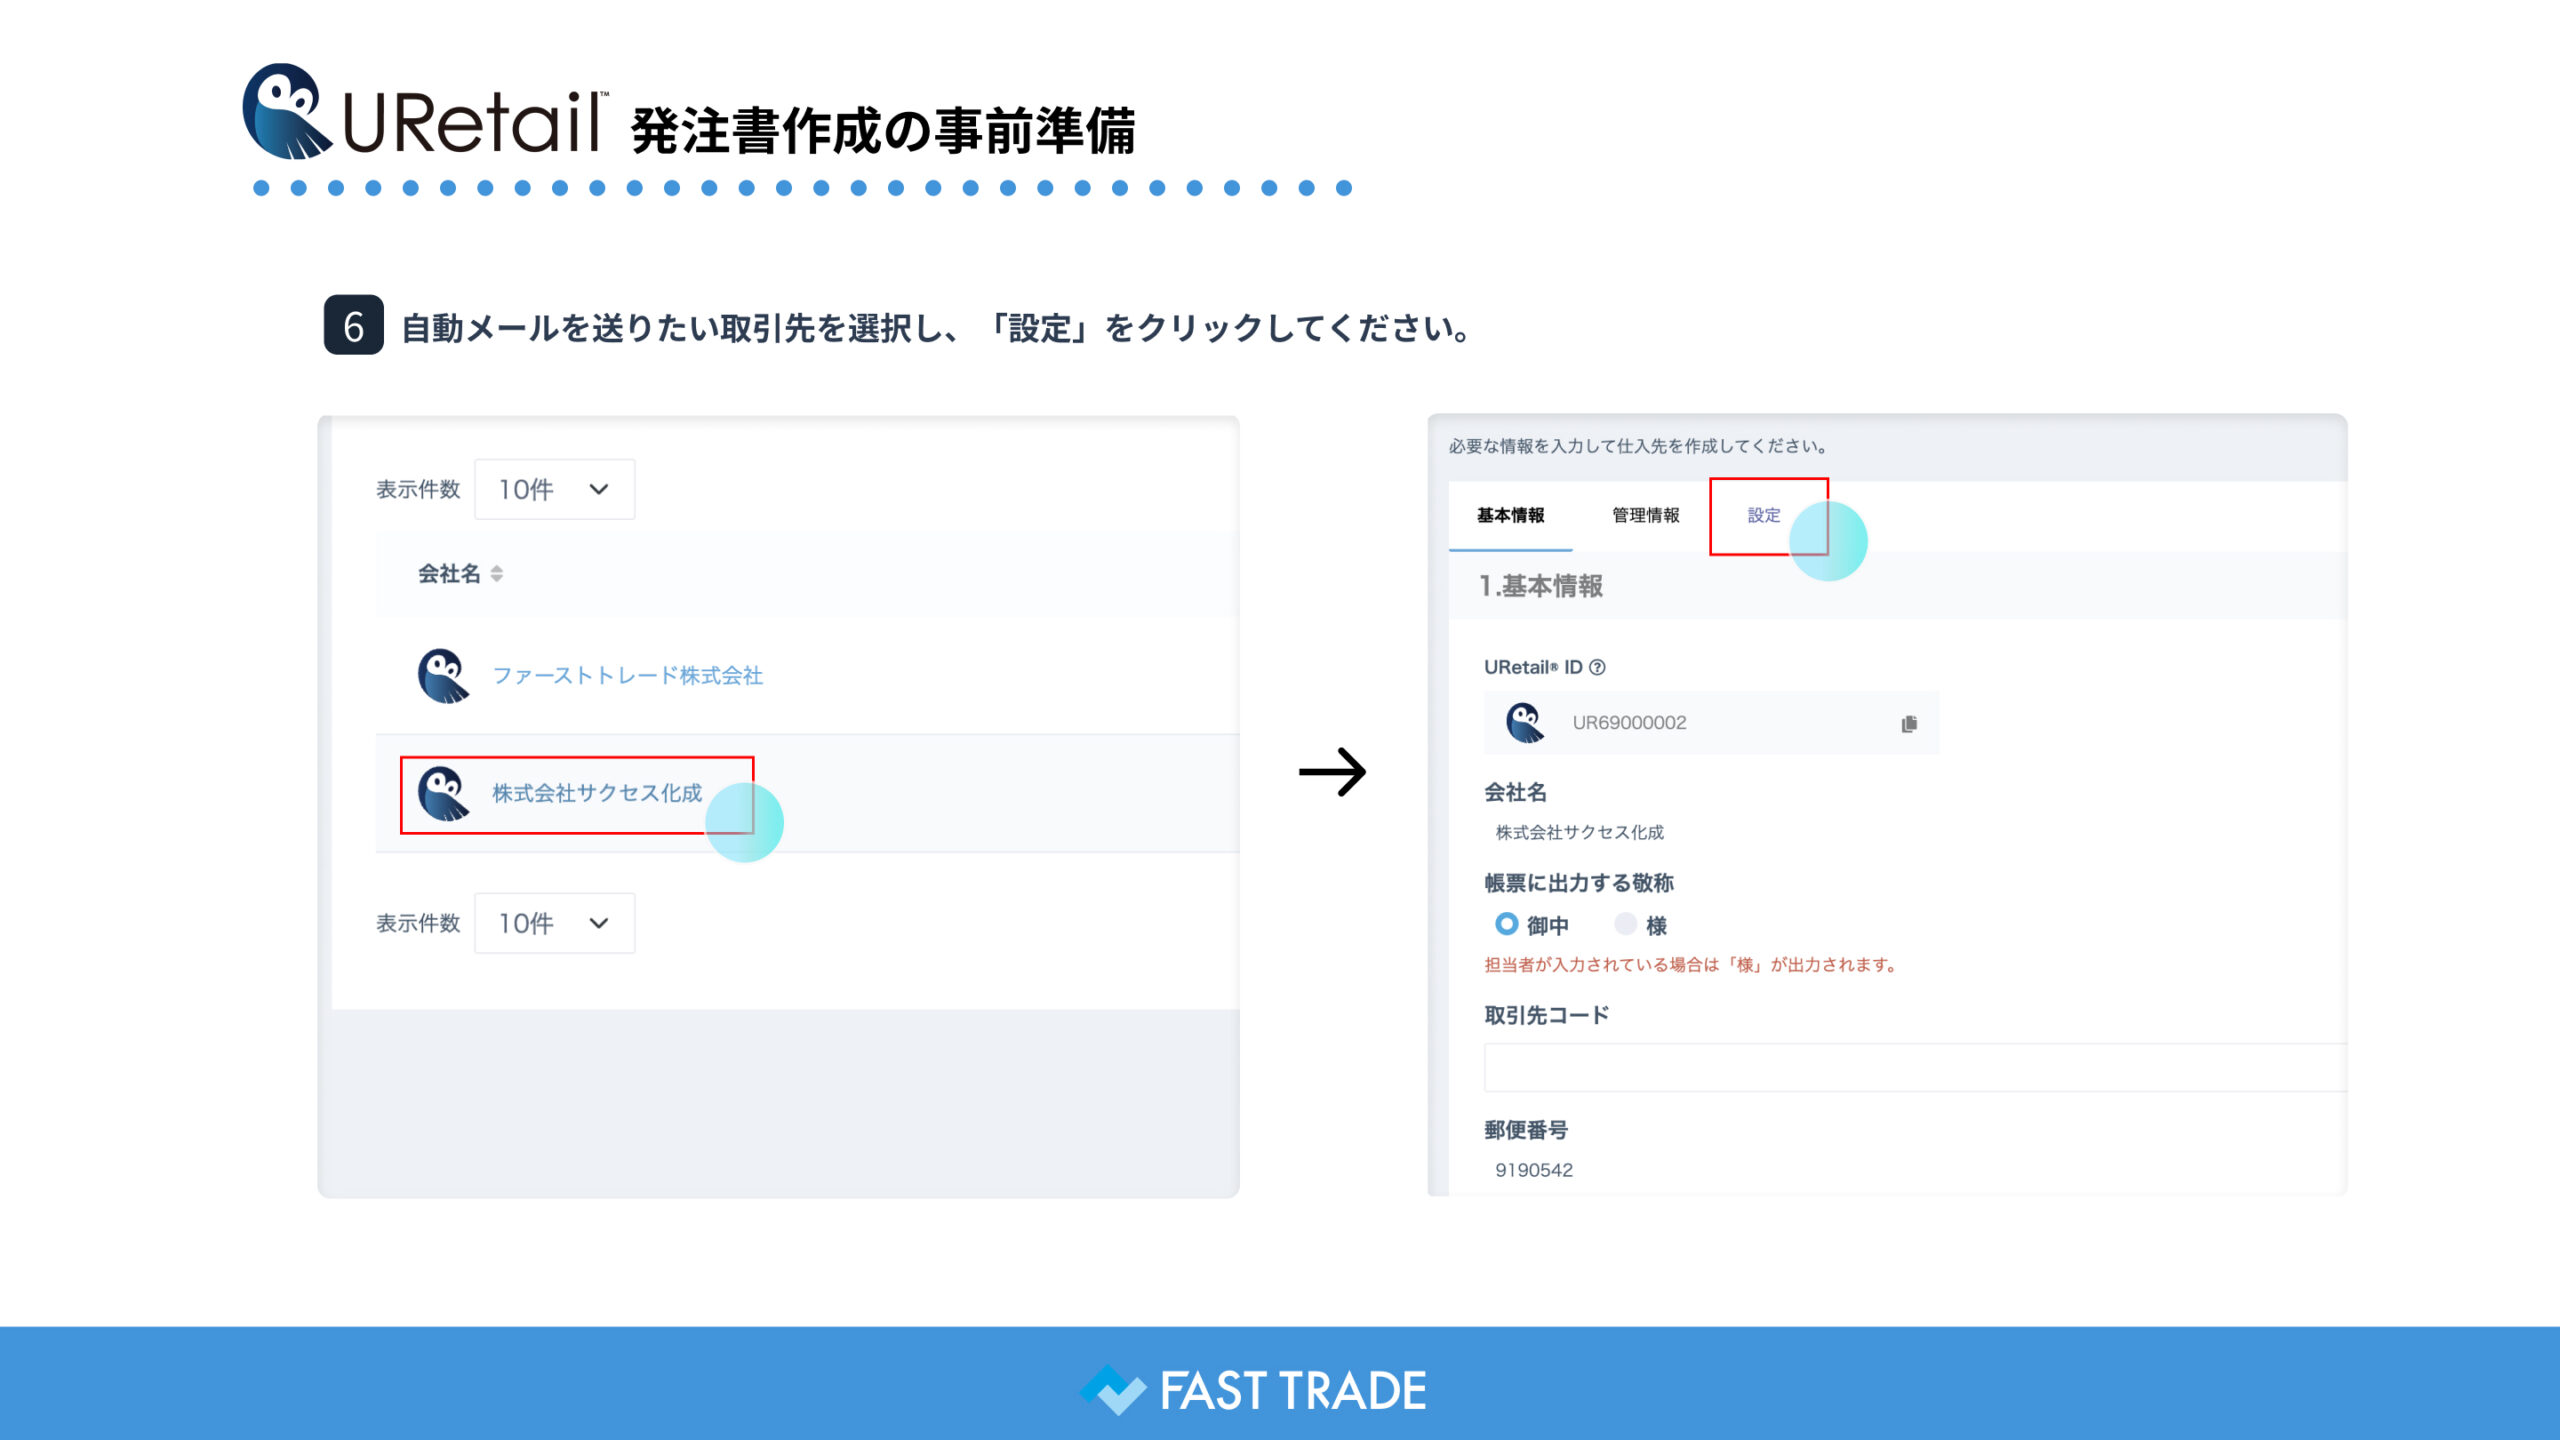Switch to the 管理情報 tab

[1645, 515]
